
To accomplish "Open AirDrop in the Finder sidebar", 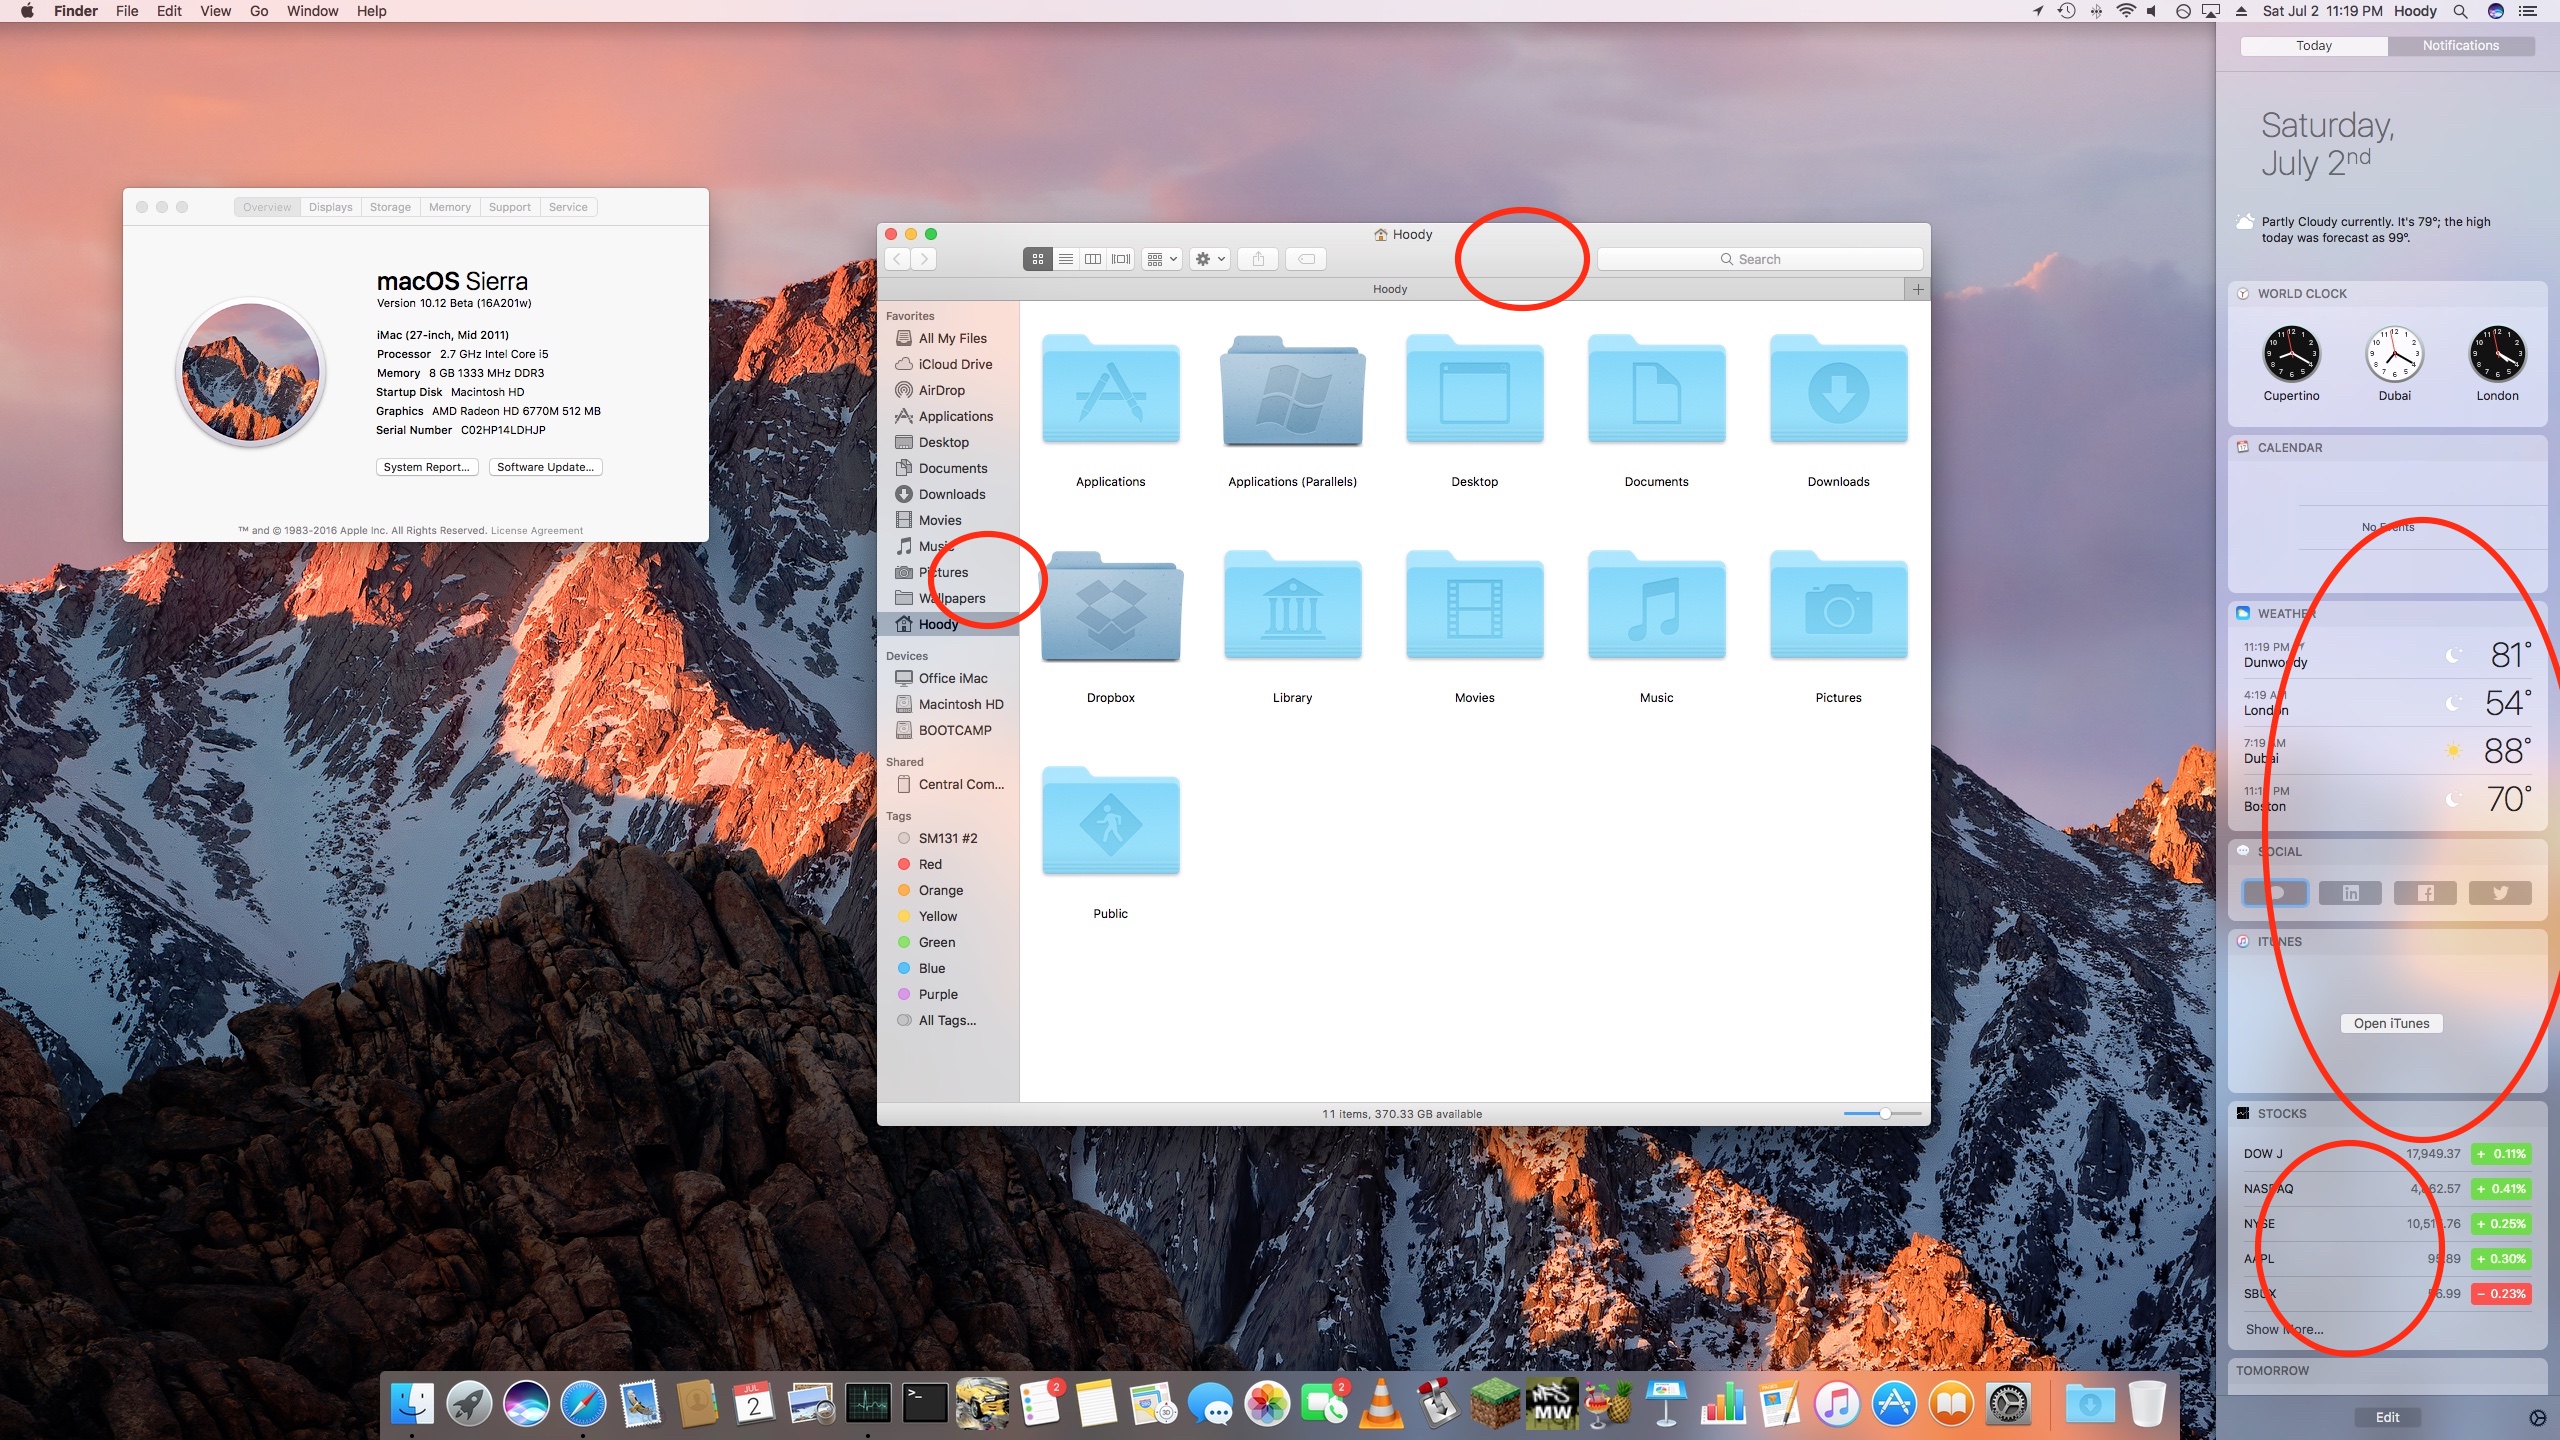I will pos(942,390).
